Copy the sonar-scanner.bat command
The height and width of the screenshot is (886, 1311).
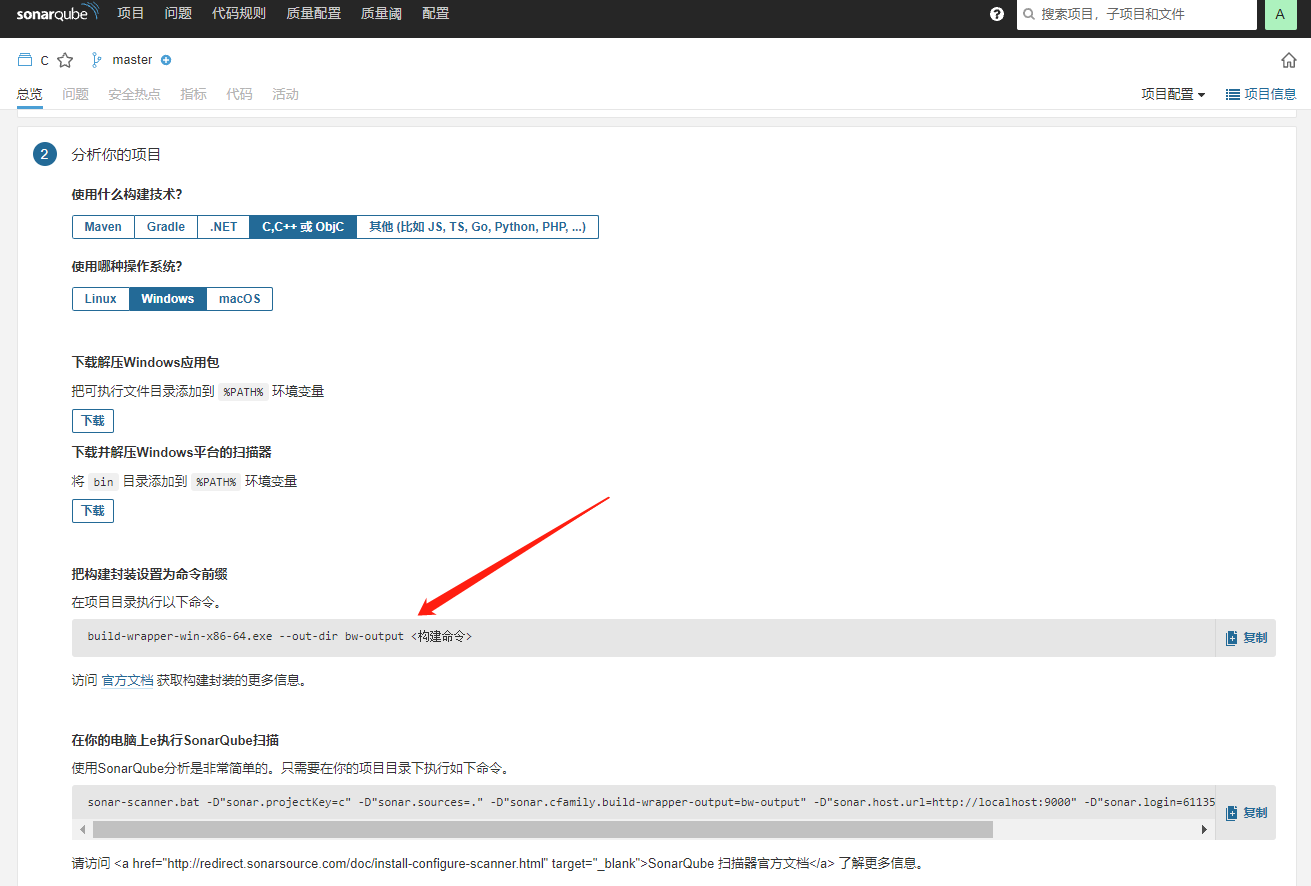[1246, 813]
